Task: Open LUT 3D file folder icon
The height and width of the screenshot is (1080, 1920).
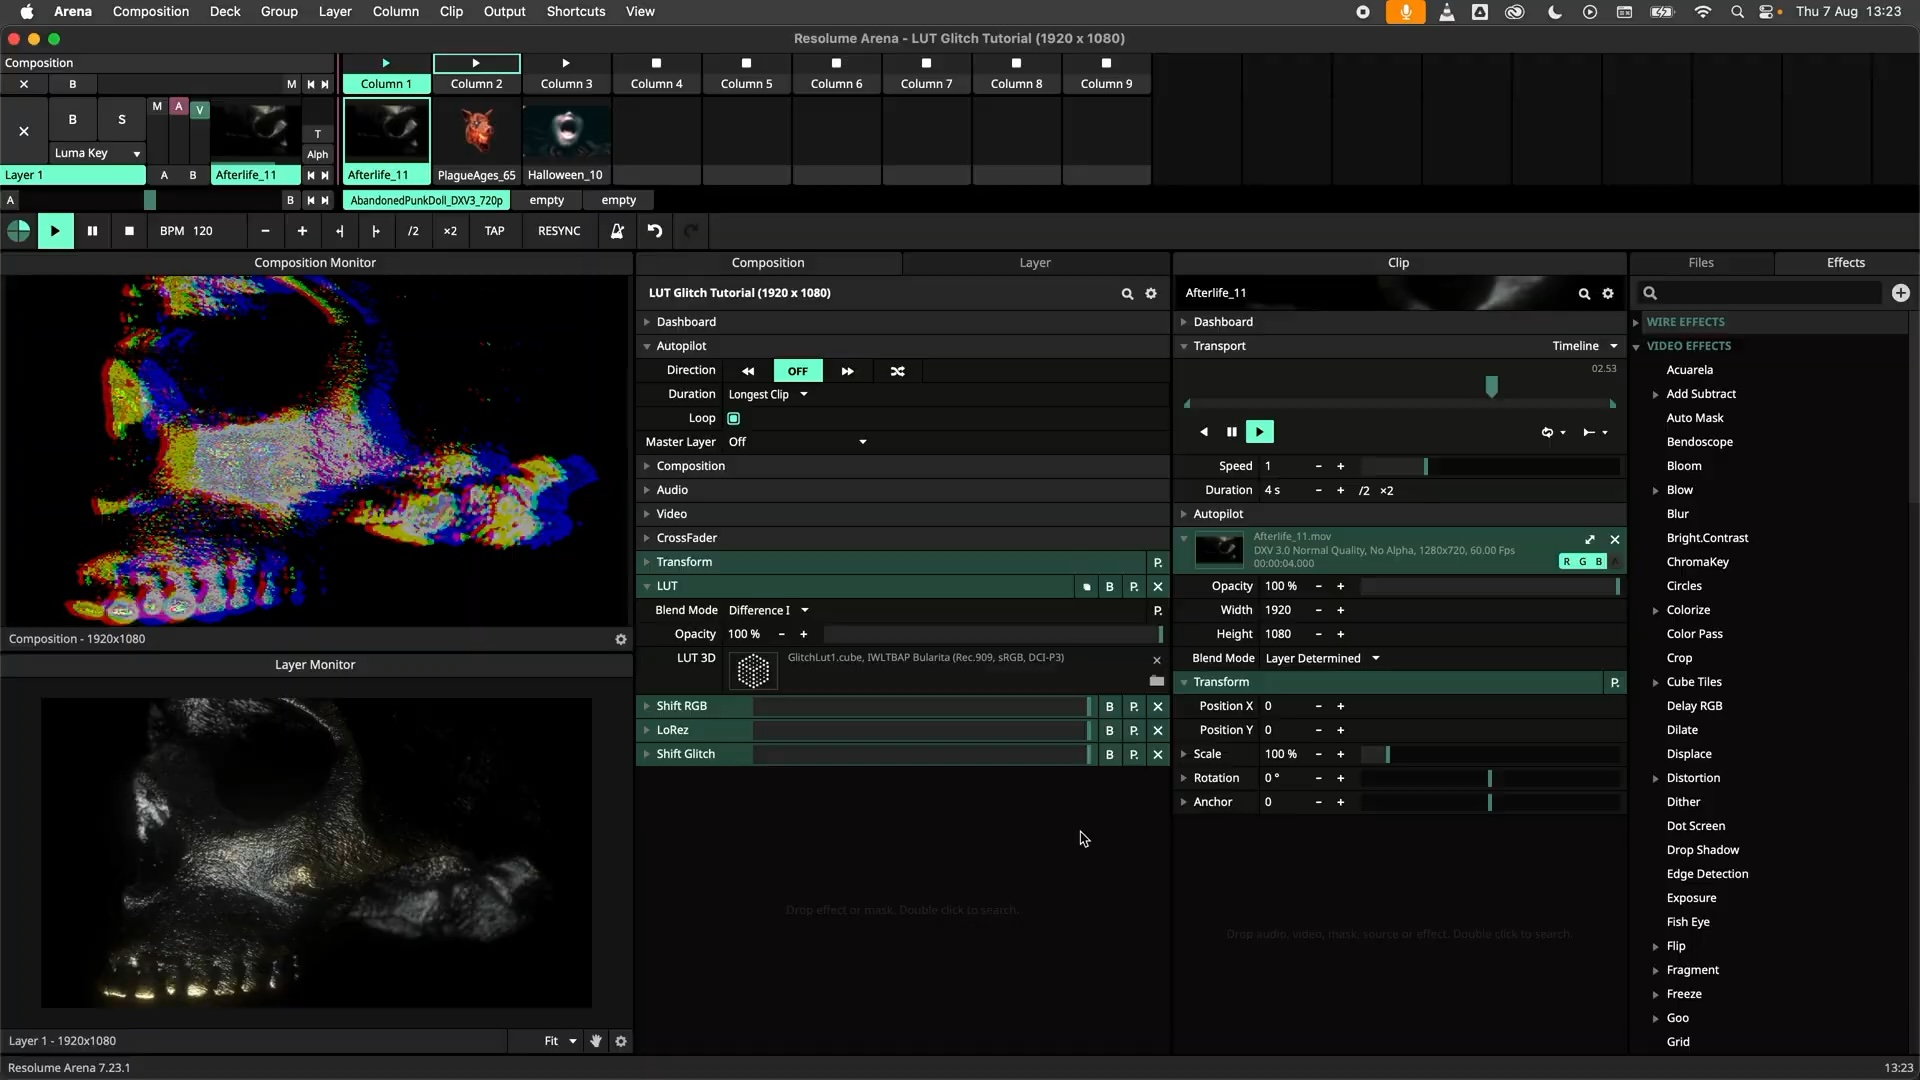Action: [x=1157, y=681]
